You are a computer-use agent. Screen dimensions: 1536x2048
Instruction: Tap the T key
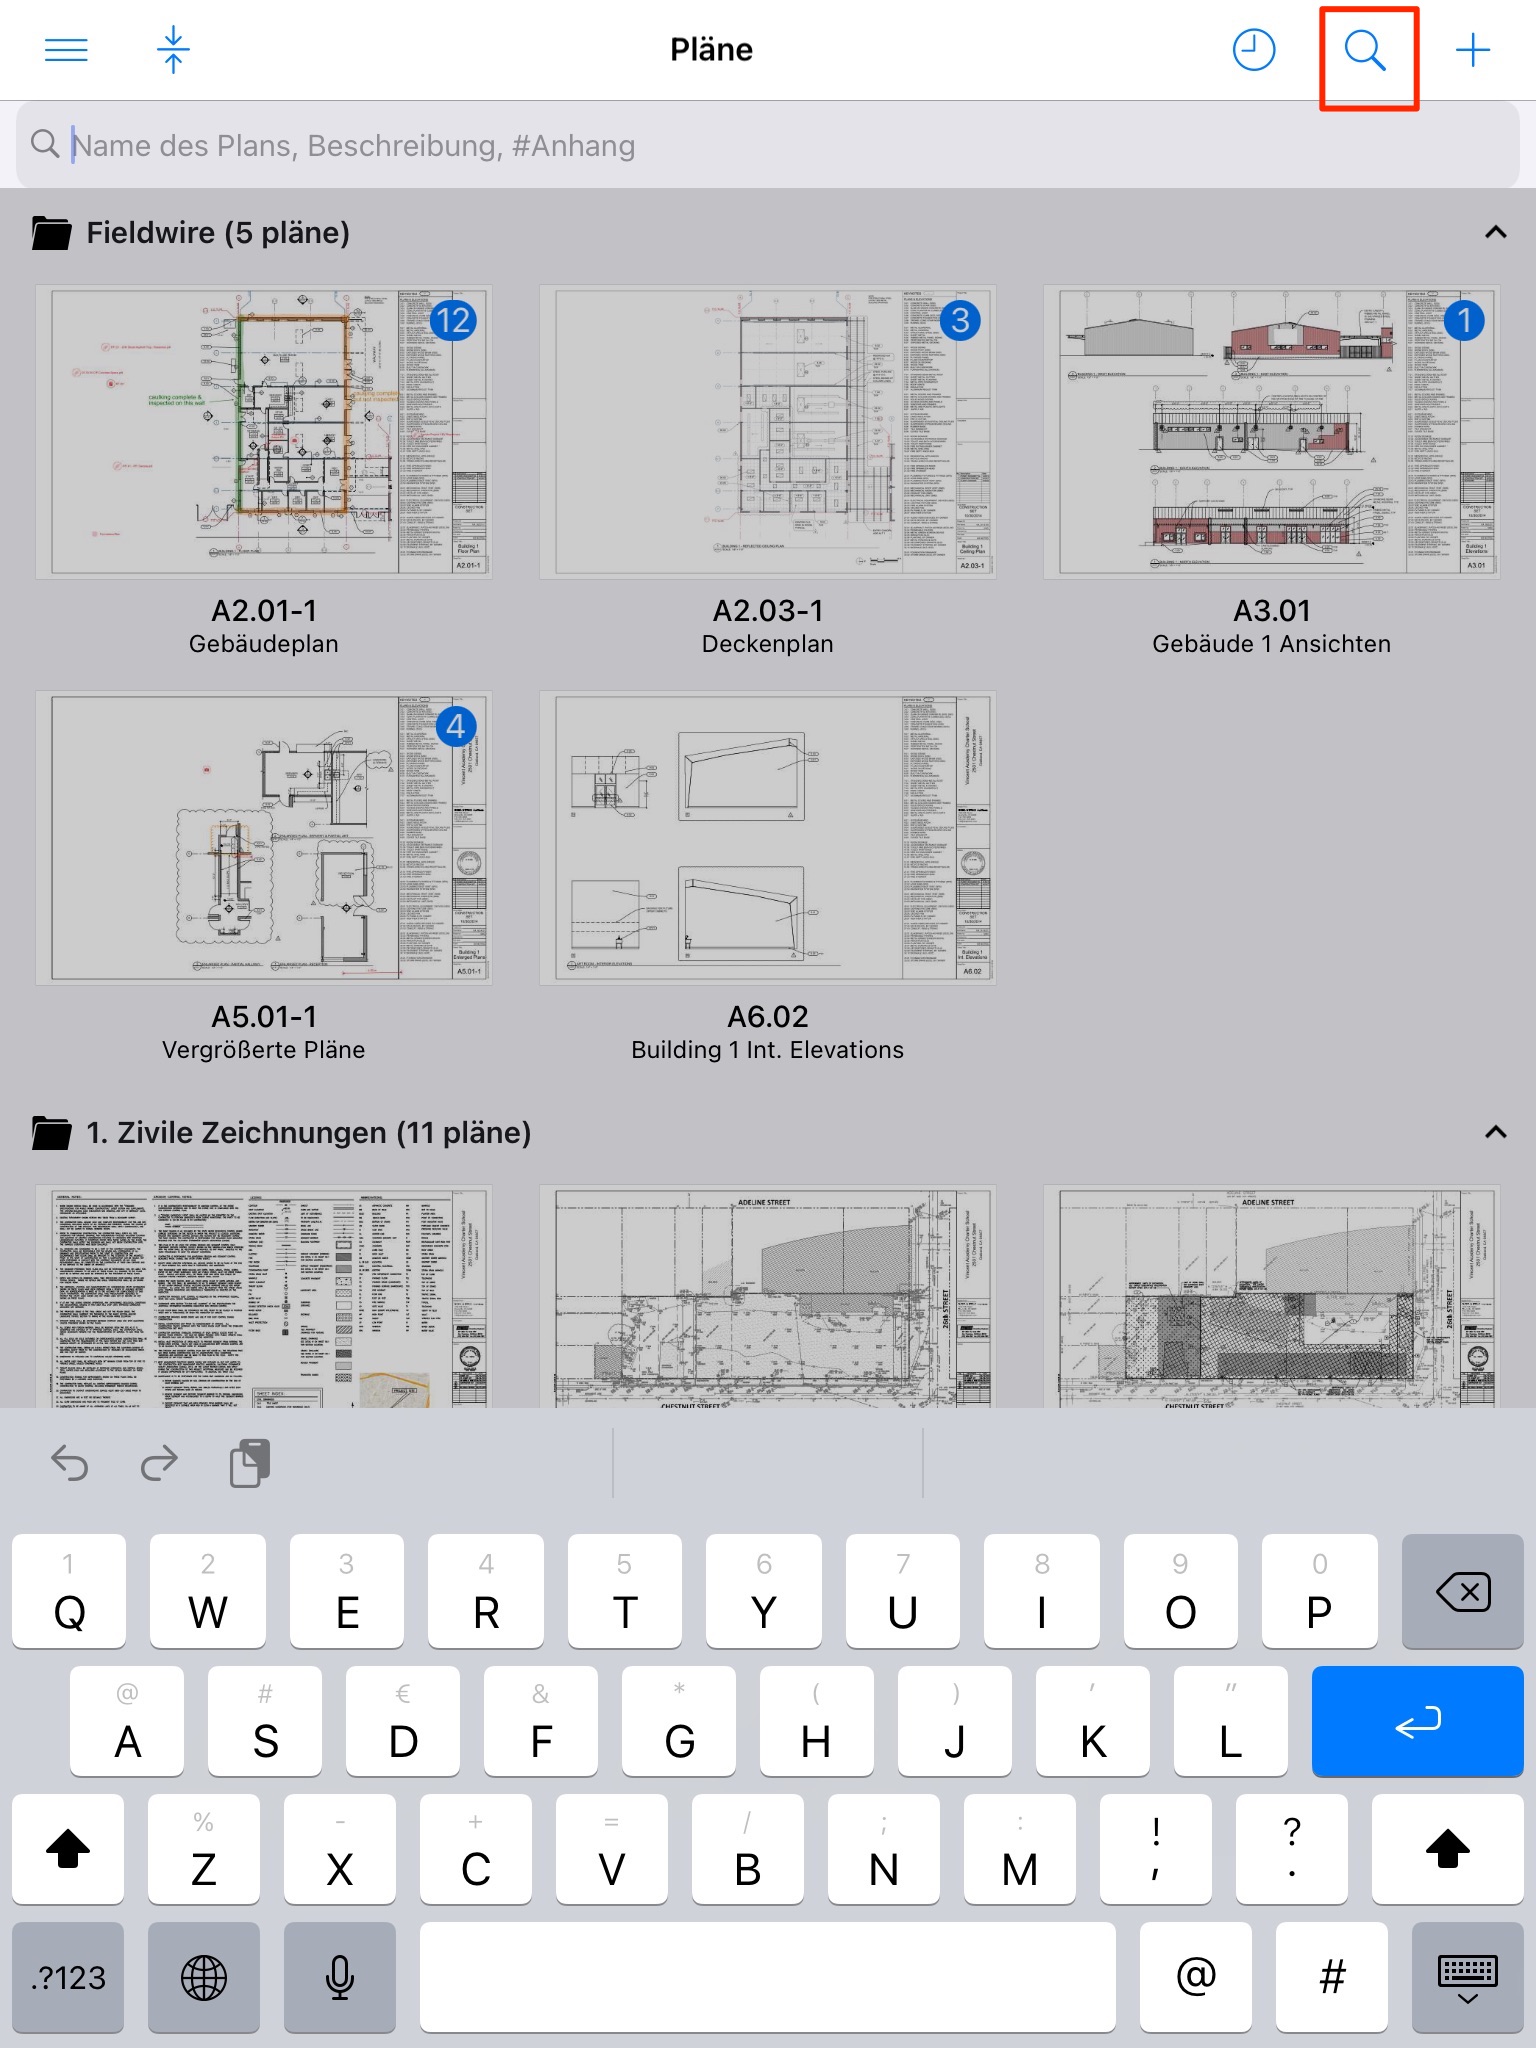tap(625, 1591)
